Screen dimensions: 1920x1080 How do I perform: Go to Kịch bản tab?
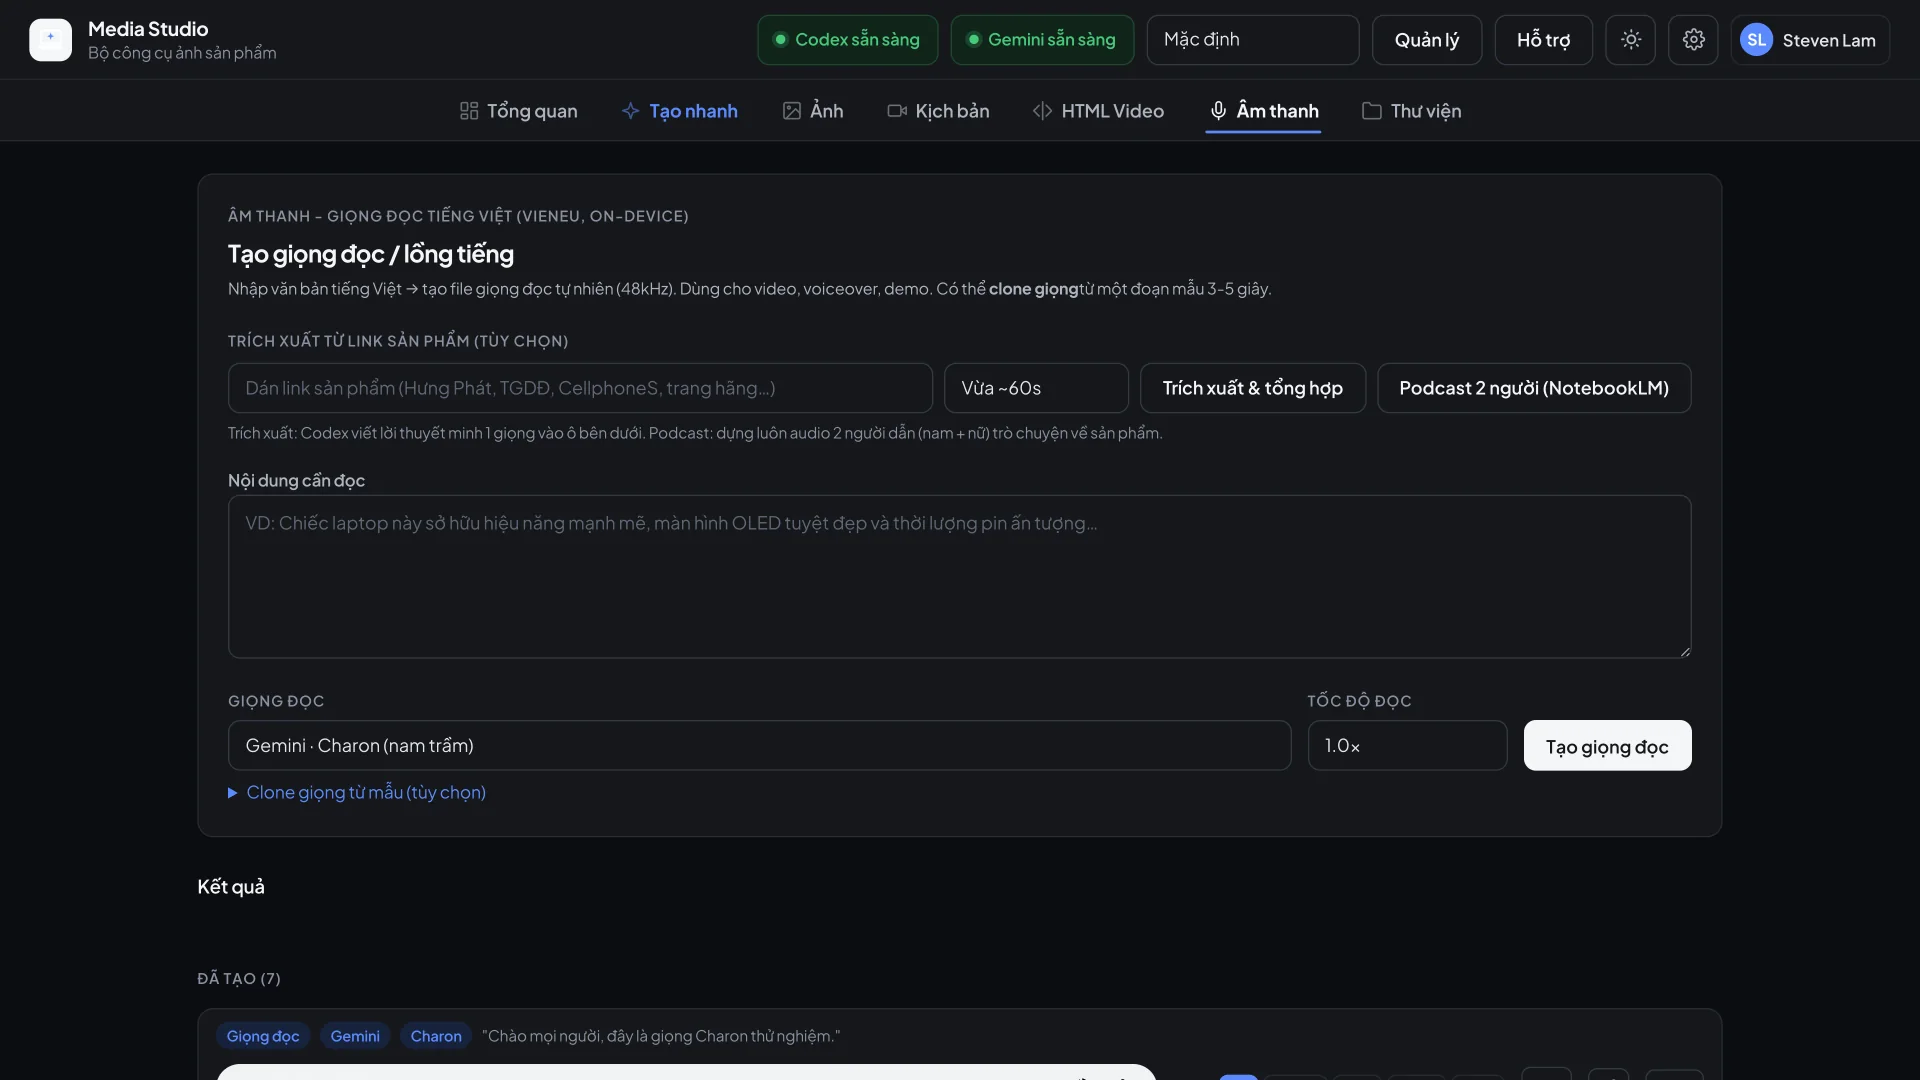click(938, 111)
